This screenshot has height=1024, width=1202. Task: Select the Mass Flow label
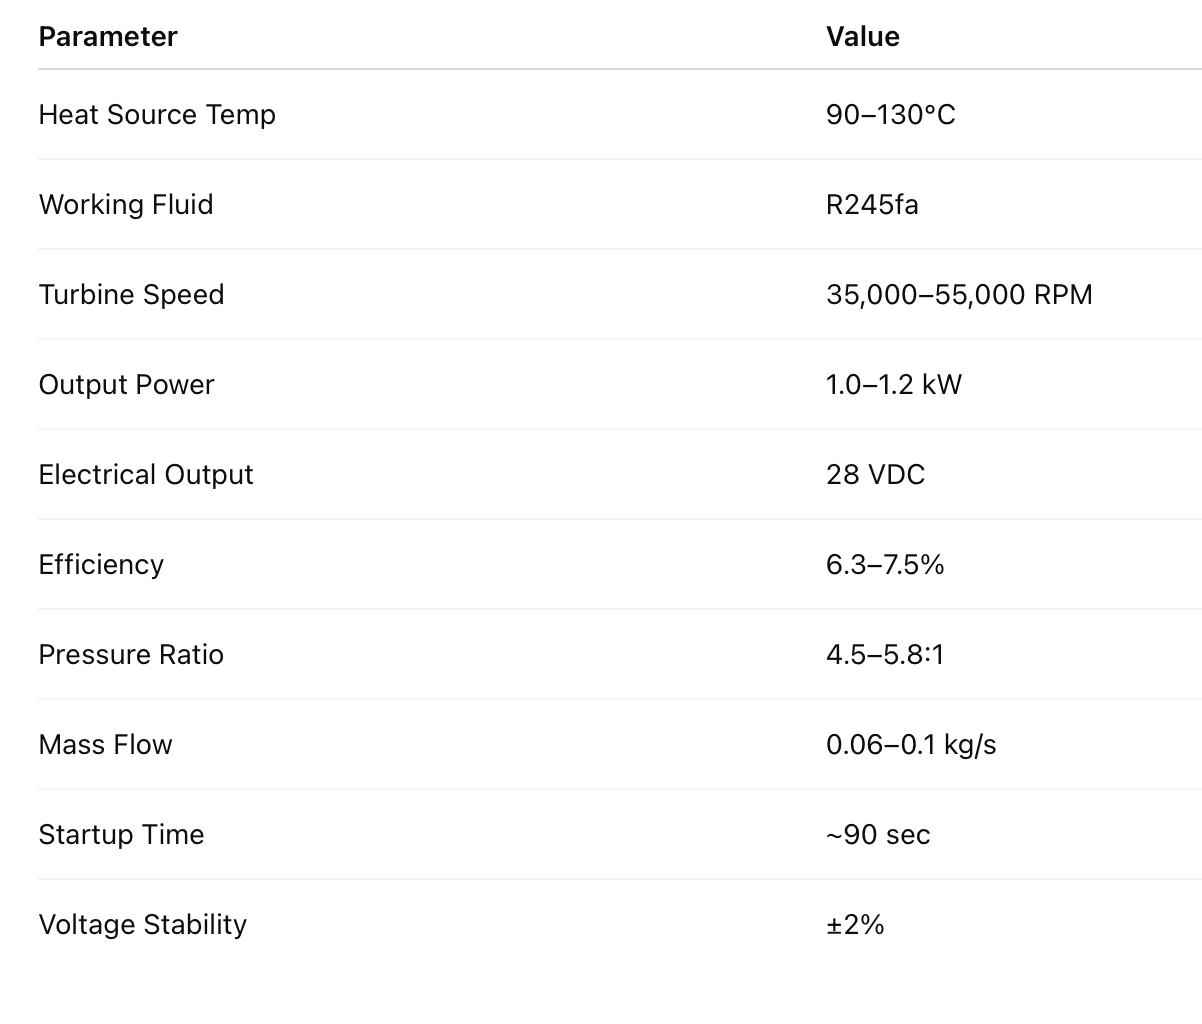pyautogui.click(x=105, y=745)
